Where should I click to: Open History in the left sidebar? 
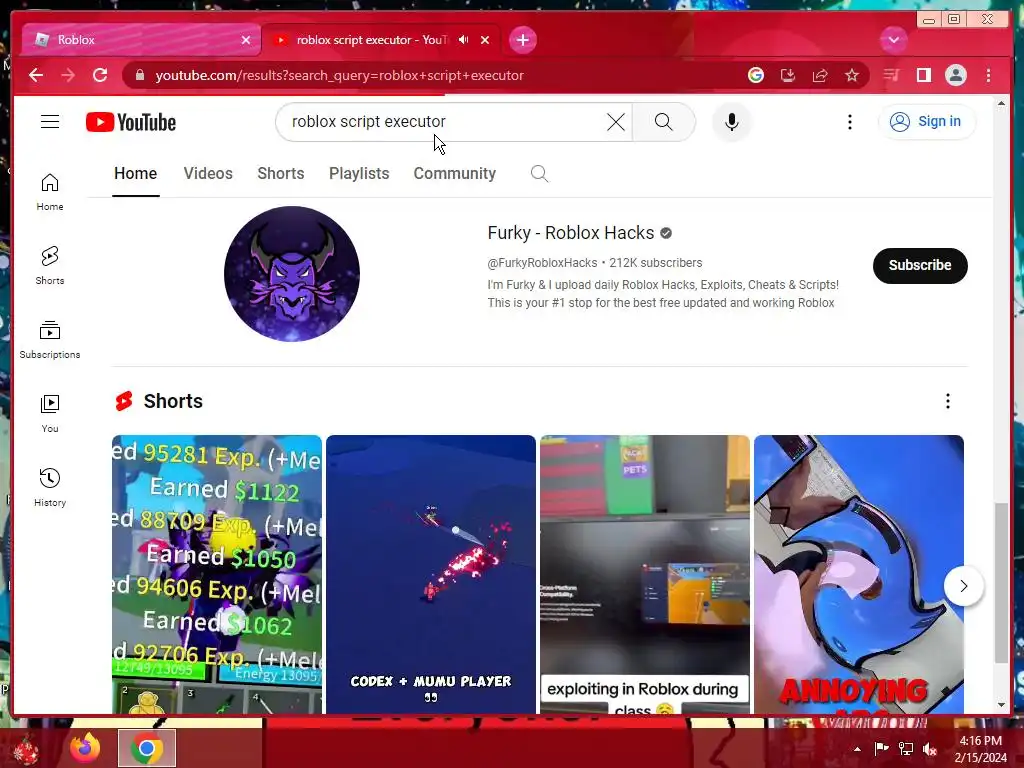click(x=50, y=487)
